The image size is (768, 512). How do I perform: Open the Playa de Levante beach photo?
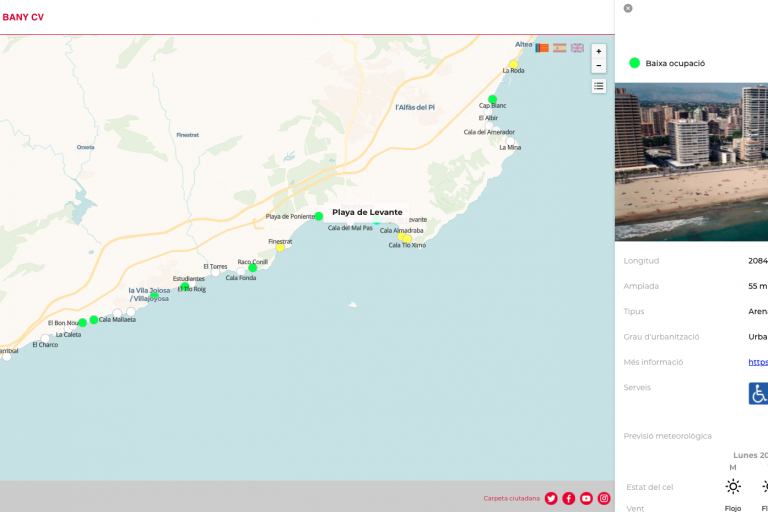click(692, 162)
